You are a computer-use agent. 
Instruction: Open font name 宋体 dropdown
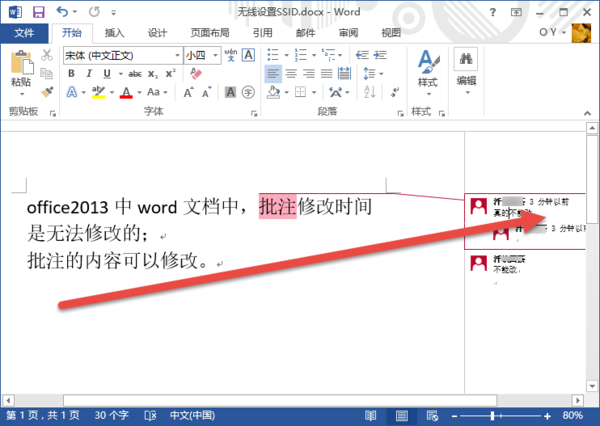pyautogui.click(x=177, y=55)
